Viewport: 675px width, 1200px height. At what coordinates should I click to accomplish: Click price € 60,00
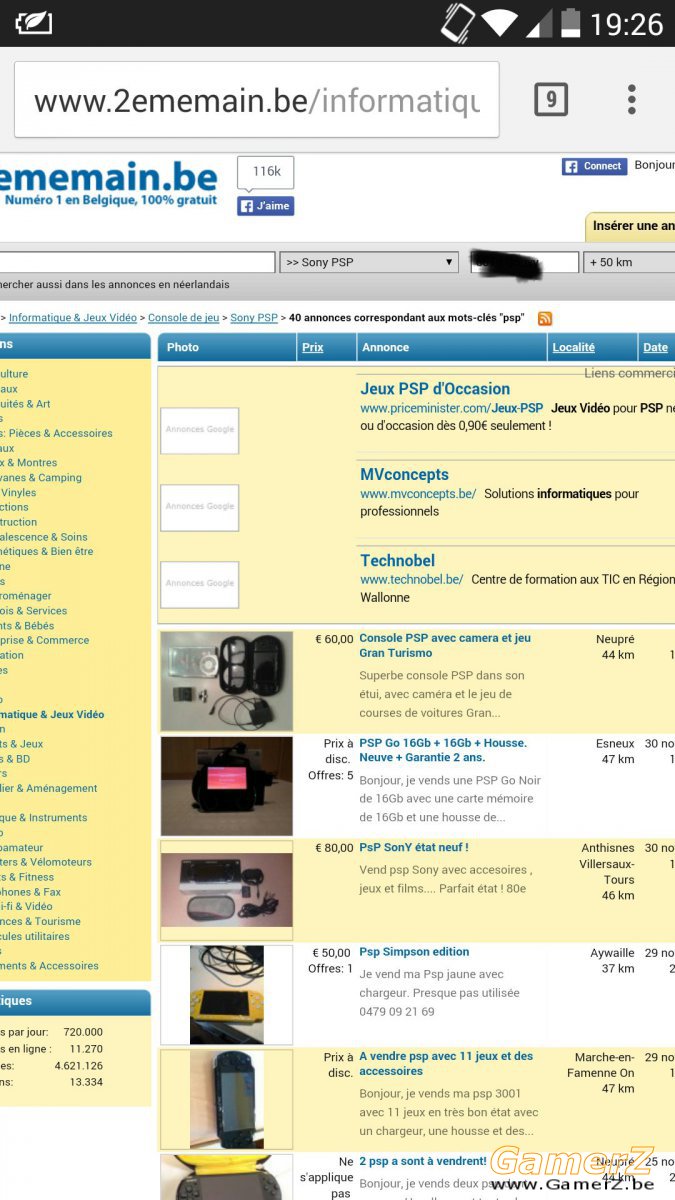[x=334, y=639]
